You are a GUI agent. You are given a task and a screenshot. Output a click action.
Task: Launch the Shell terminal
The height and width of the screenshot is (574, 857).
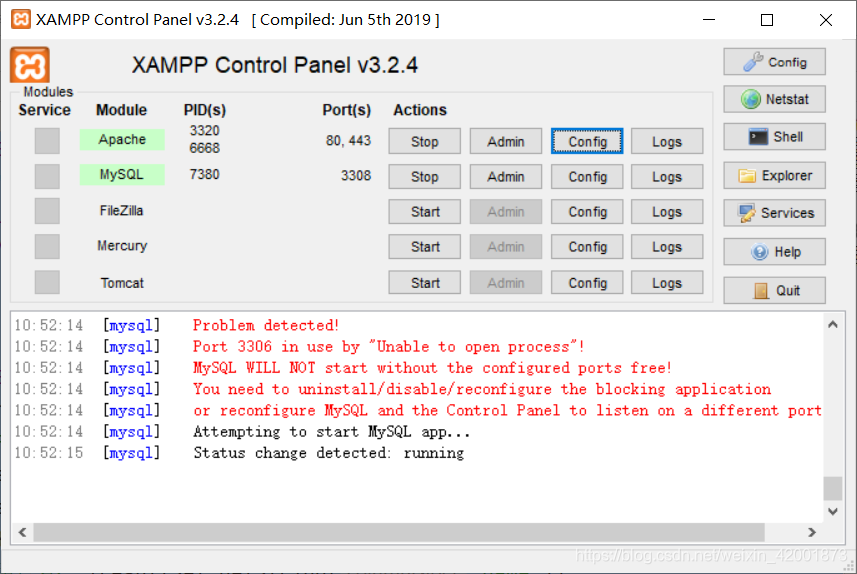click(x=774, y=137)
